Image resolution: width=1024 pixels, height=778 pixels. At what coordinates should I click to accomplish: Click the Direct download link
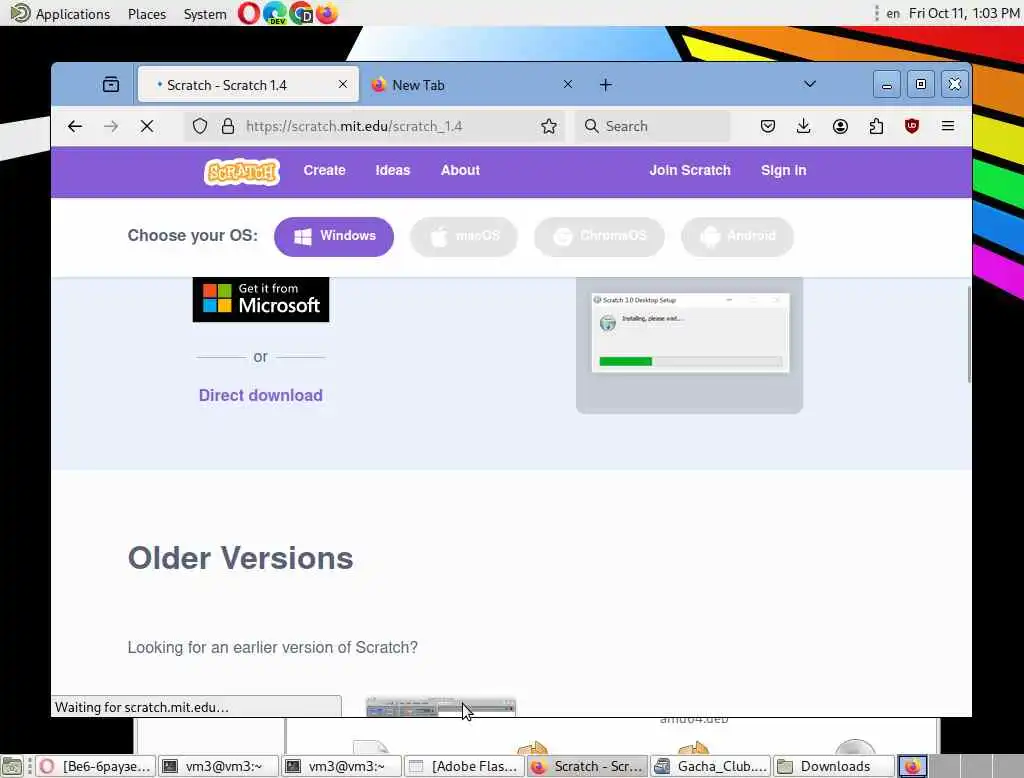pos(261,395)
